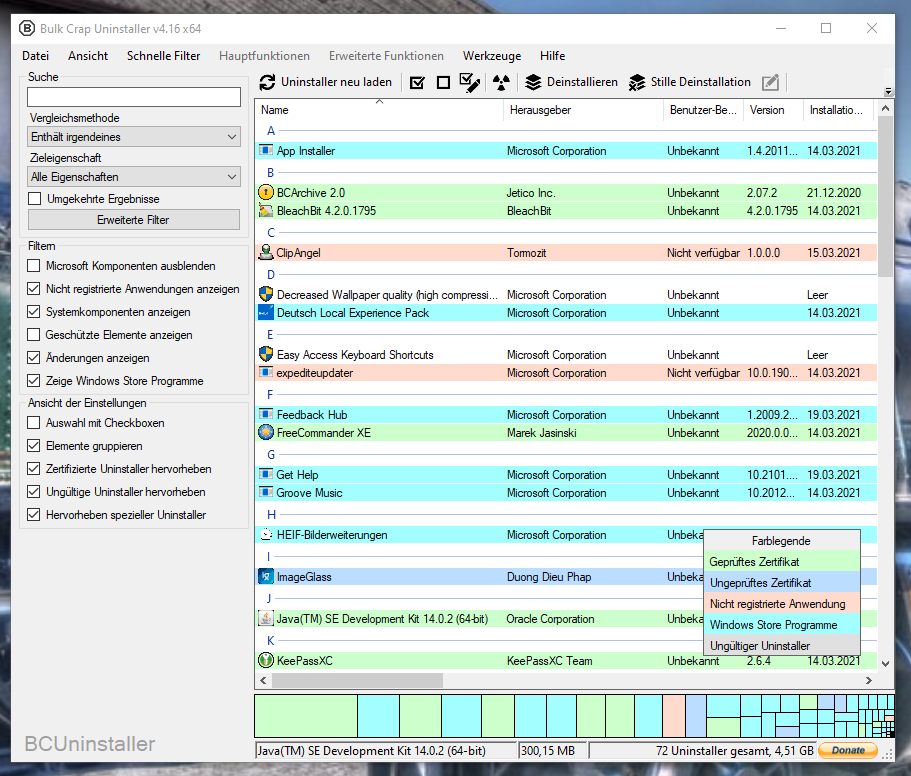This screenshot has width=911, height=776.
Task: Open the Erweiterte Funktionen menu
Action: (386, 56)
